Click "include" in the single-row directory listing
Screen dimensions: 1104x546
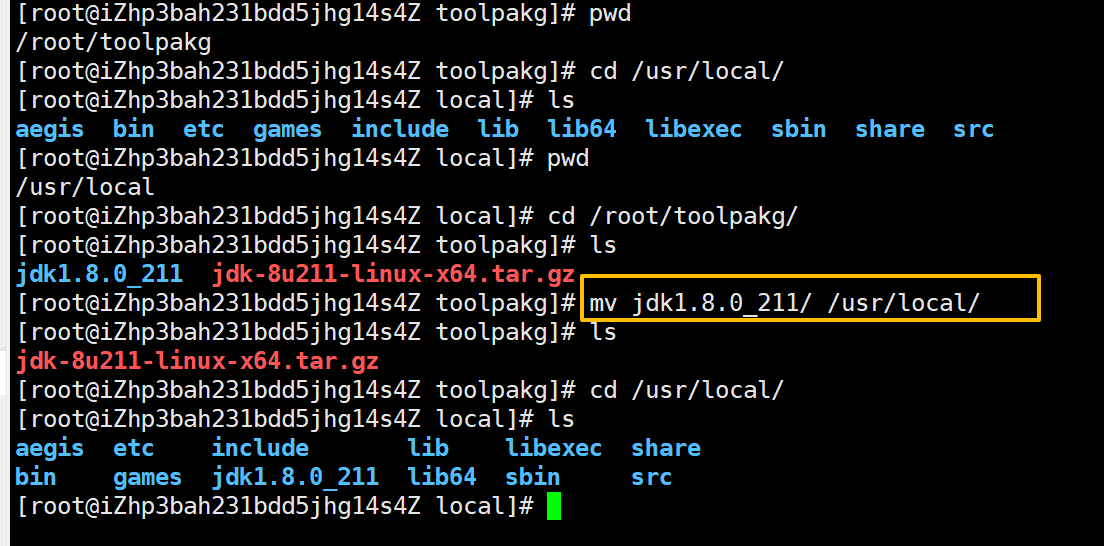400,130
